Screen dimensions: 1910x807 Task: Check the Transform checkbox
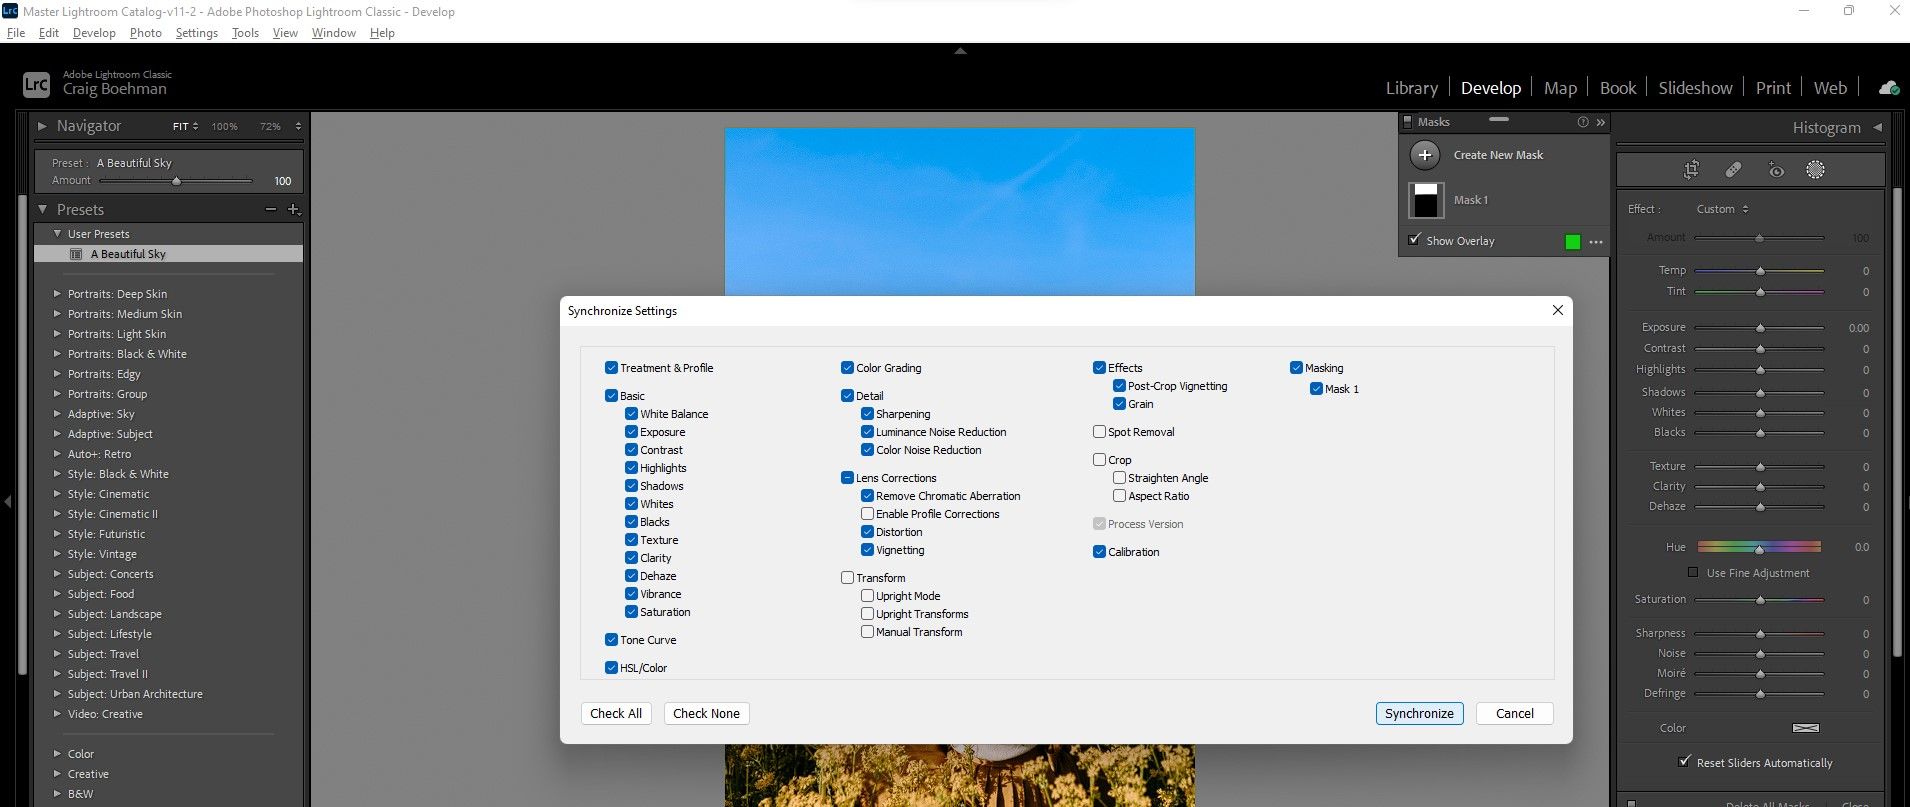847,578
